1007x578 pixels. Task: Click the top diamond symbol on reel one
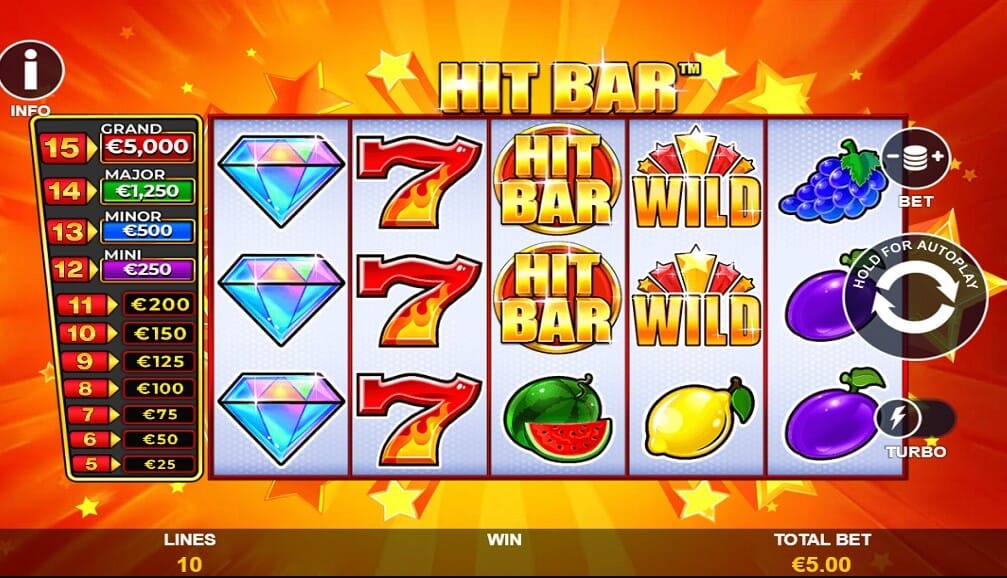click(x=281, y=180)
